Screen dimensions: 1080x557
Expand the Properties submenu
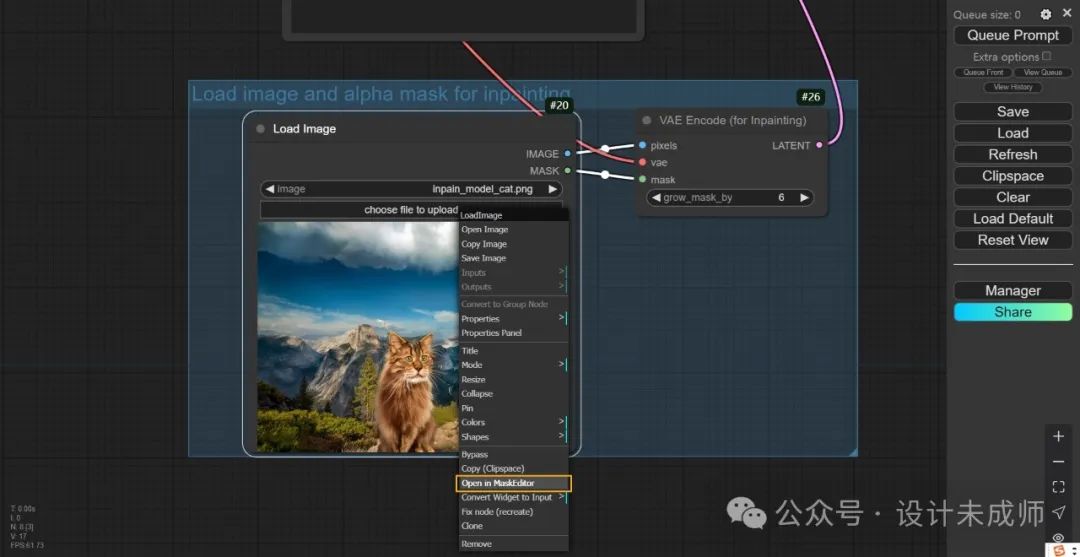[x=513, y=319]
